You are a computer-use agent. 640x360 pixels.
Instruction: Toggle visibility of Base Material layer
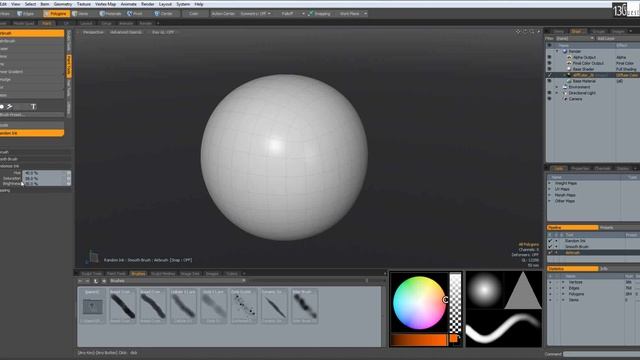click(549, 81)
